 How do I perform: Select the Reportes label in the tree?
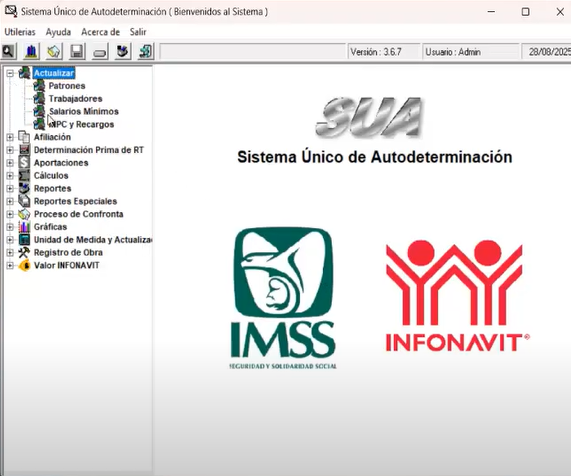tap(52, 188)
